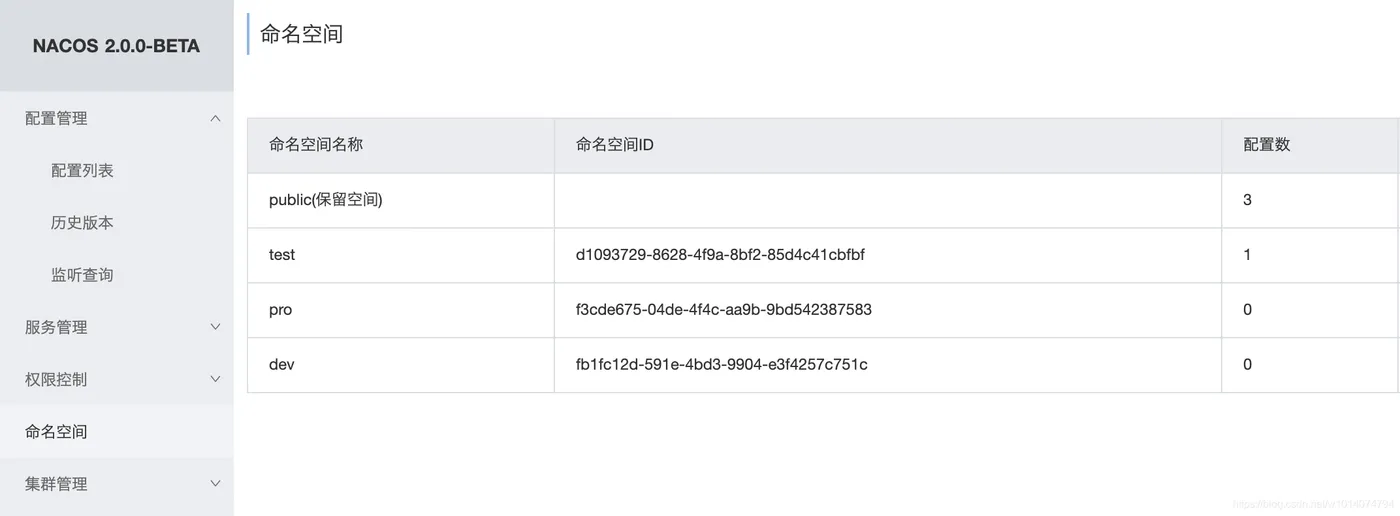This screenshot has width=1400, height=516.
Task: Click the 配置数 column header
Action: pyautogui.click(x=1267, y=145)
